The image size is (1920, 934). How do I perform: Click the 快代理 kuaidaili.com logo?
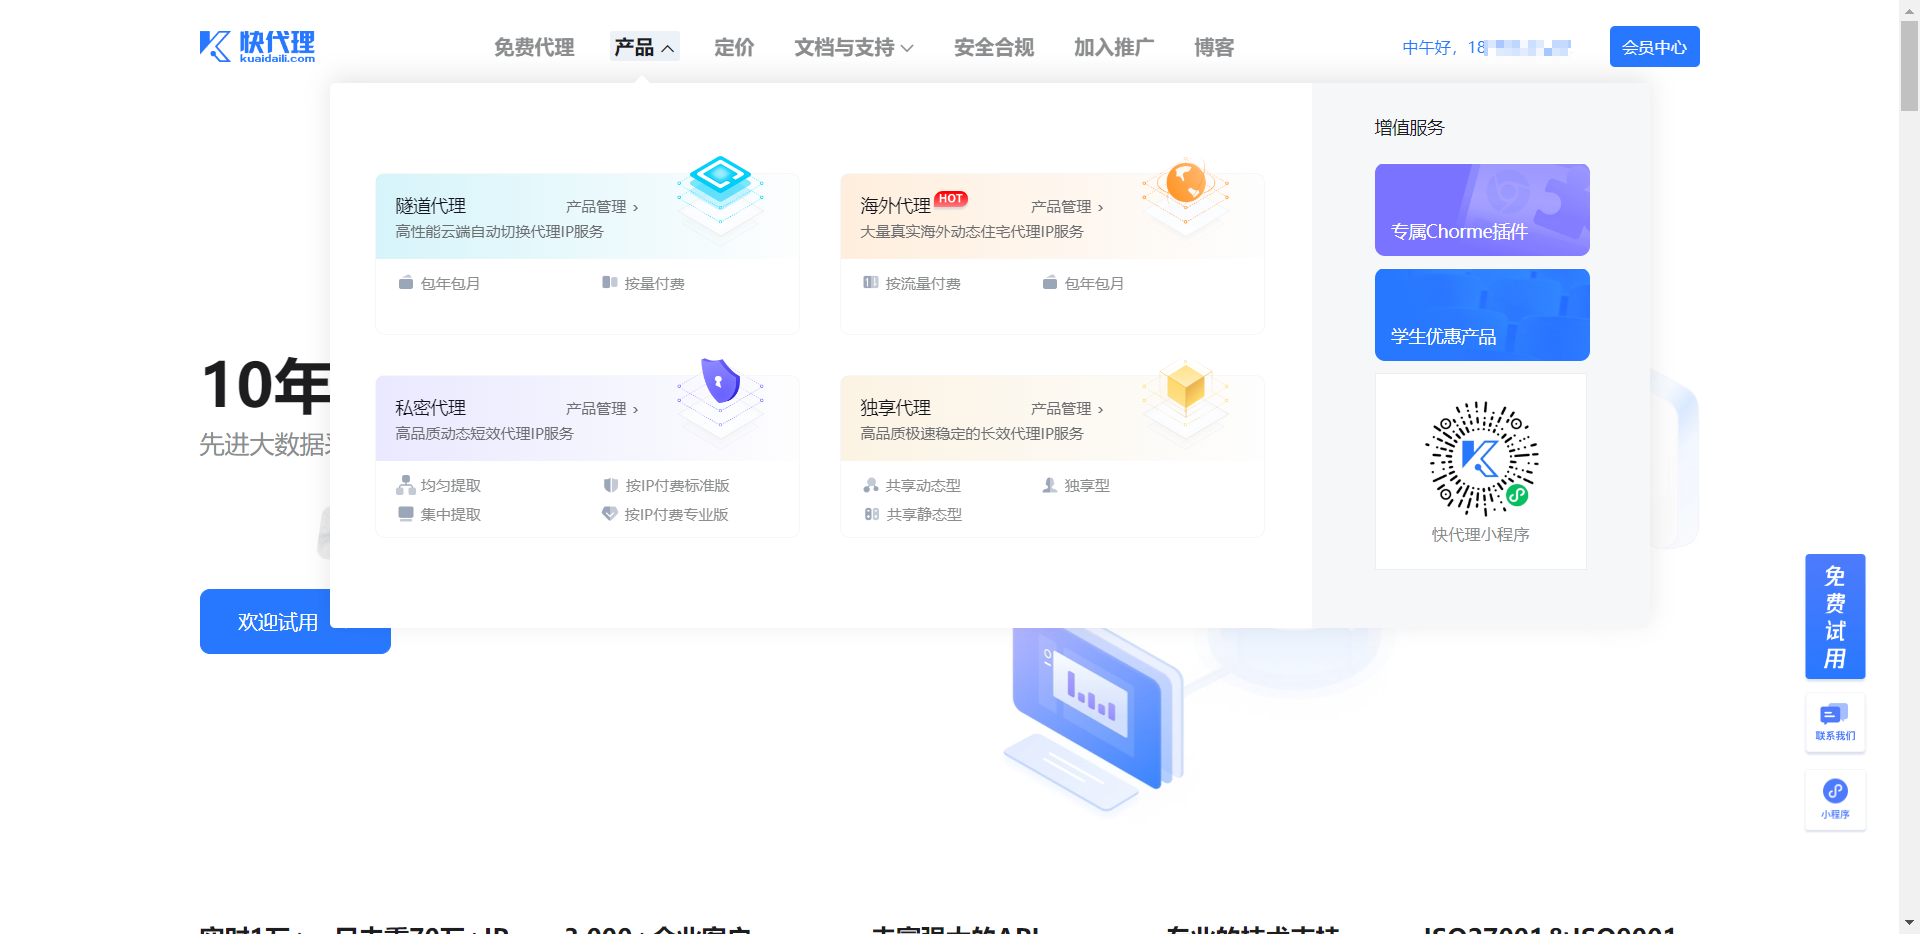point(257,46)
